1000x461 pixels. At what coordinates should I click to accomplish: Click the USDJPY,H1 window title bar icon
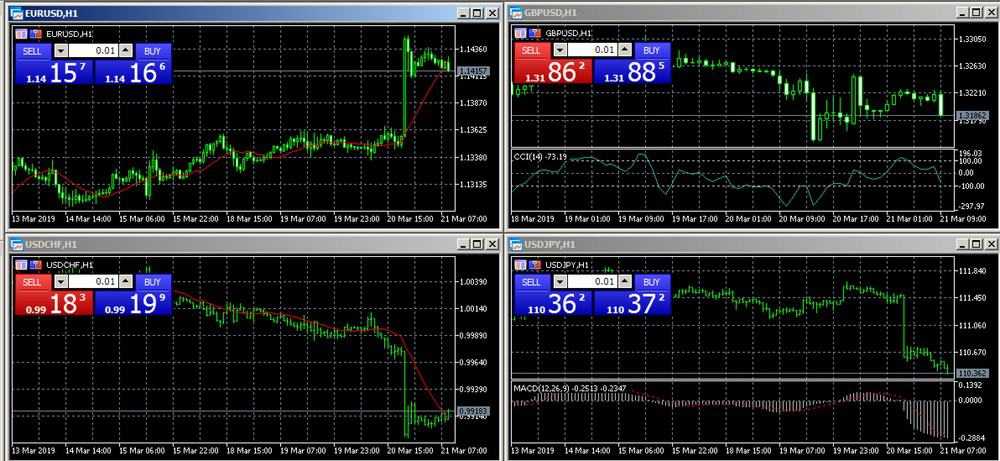pos(517,244)
